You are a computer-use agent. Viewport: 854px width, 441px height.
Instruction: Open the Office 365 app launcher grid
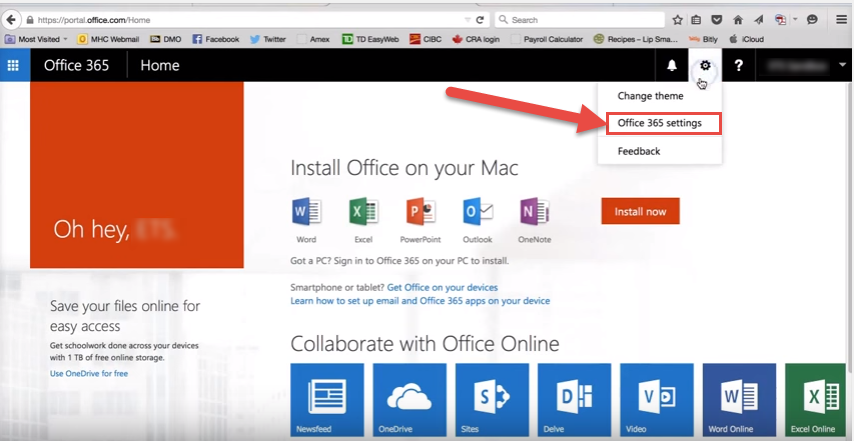point(13,65)
